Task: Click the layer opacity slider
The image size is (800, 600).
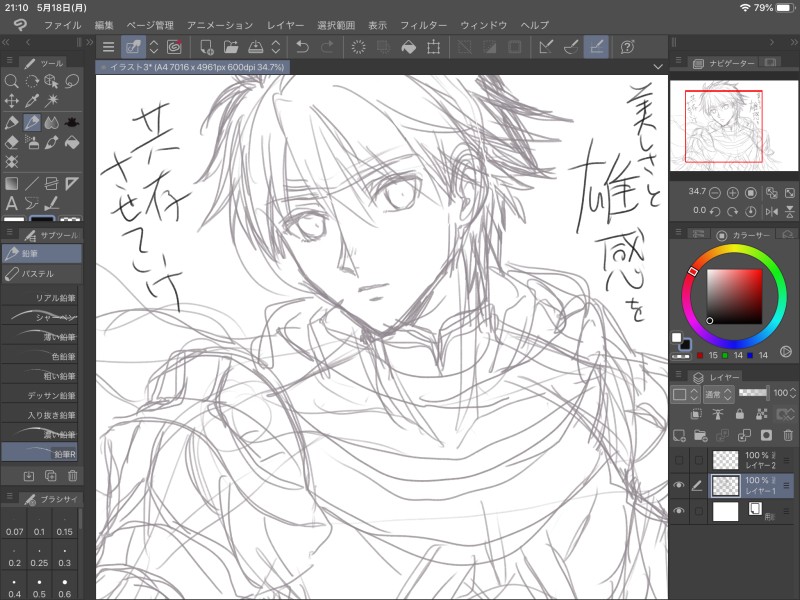Action: click(753, 393)
